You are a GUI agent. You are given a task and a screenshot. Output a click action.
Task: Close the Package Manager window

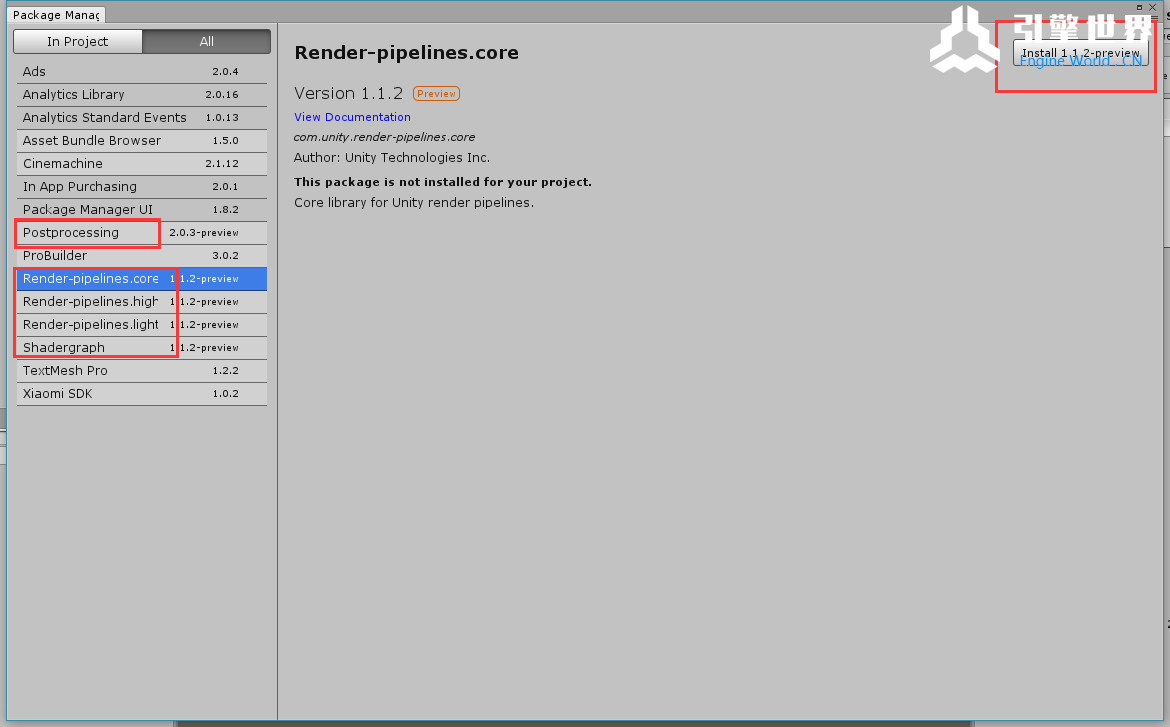(1152, 7)
